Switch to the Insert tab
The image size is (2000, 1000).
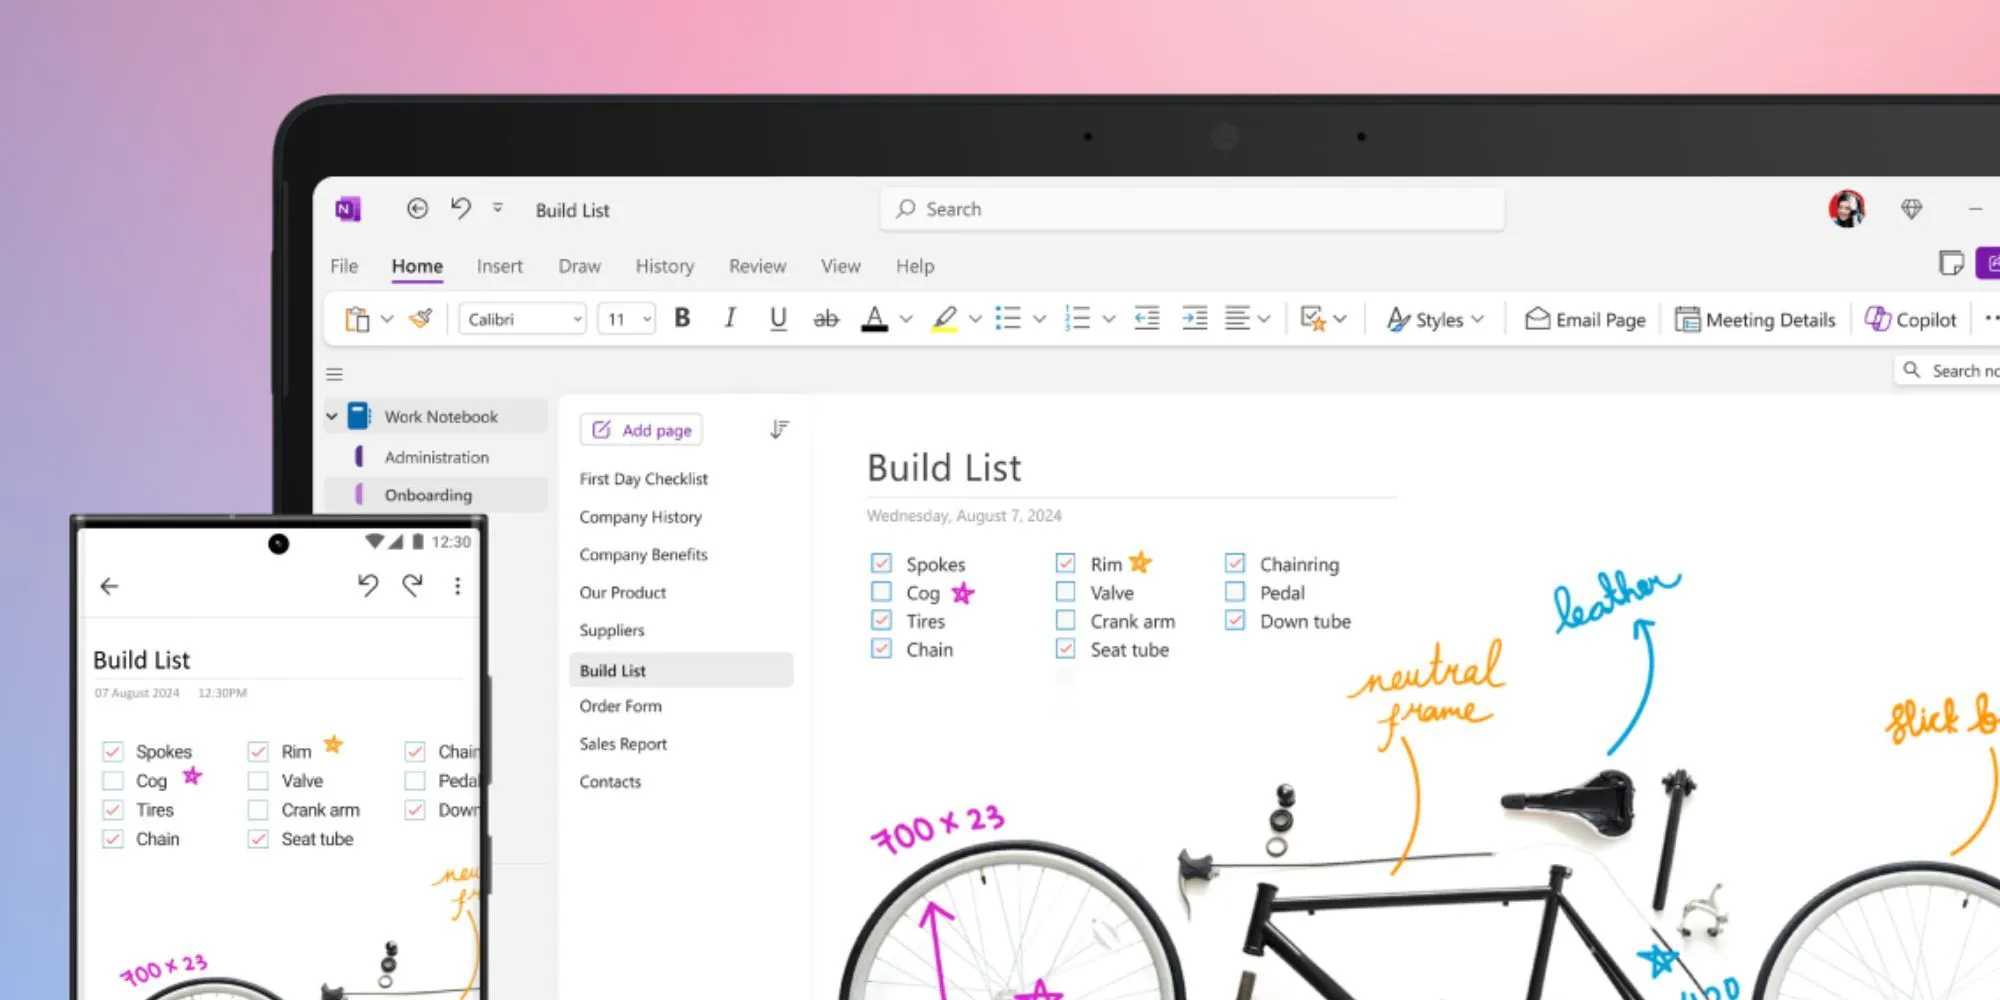tap(499, 266)
